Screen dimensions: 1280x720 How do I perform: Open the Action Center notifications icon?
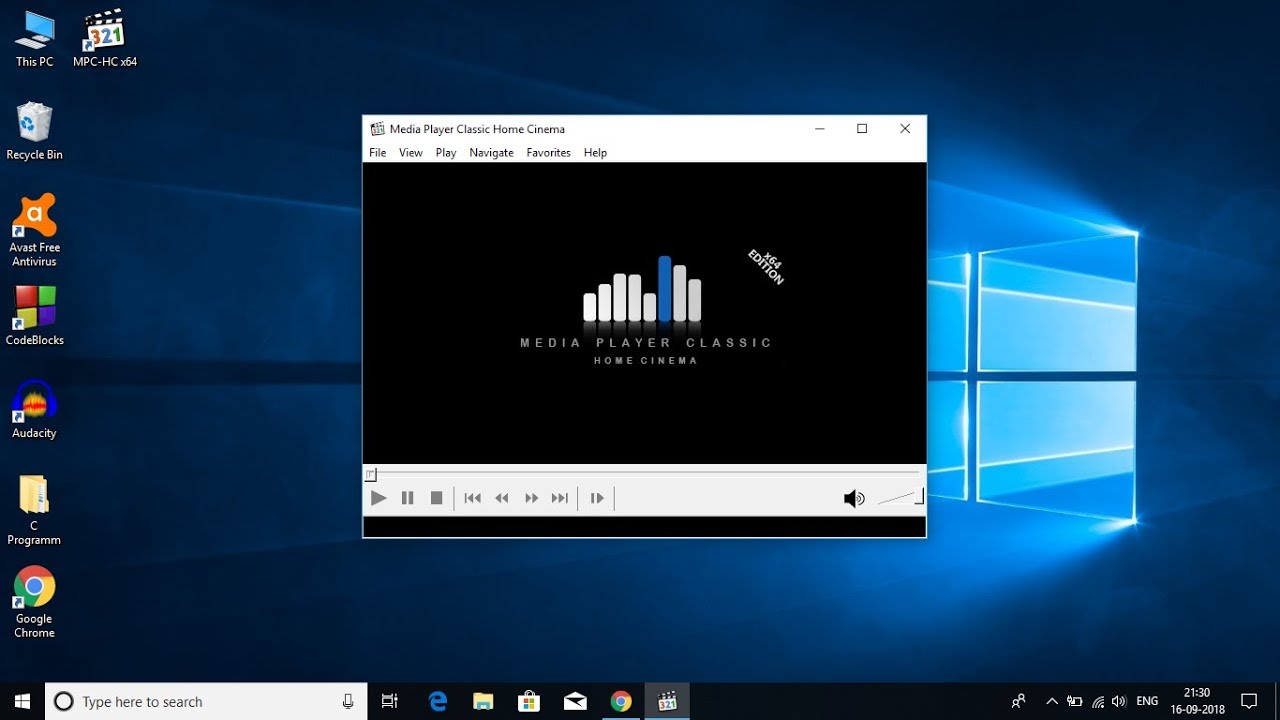click(x=1249, y=701)
